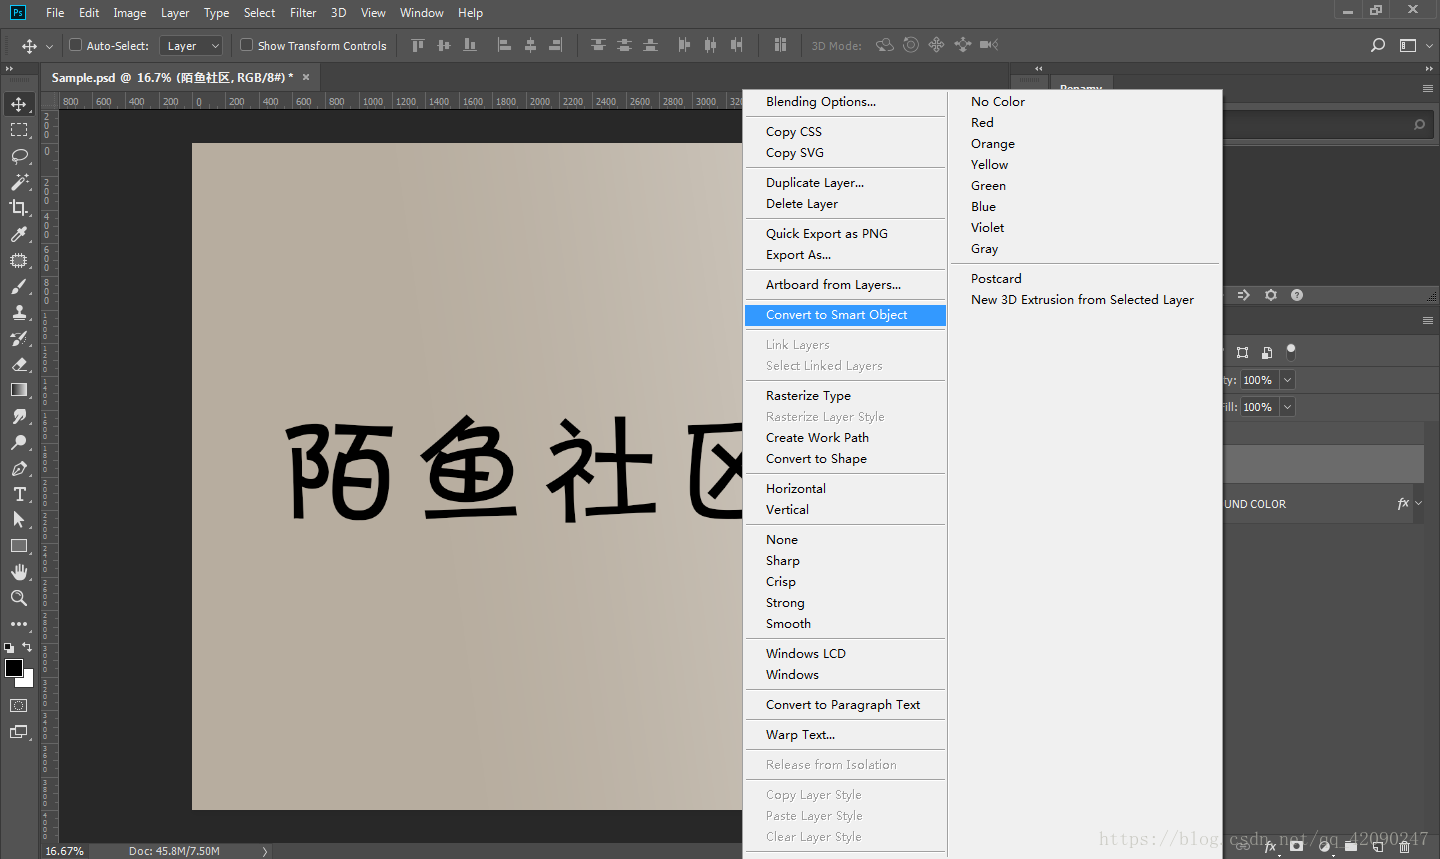
Task: Select the Rectangle shape tool
Action: 19,546
